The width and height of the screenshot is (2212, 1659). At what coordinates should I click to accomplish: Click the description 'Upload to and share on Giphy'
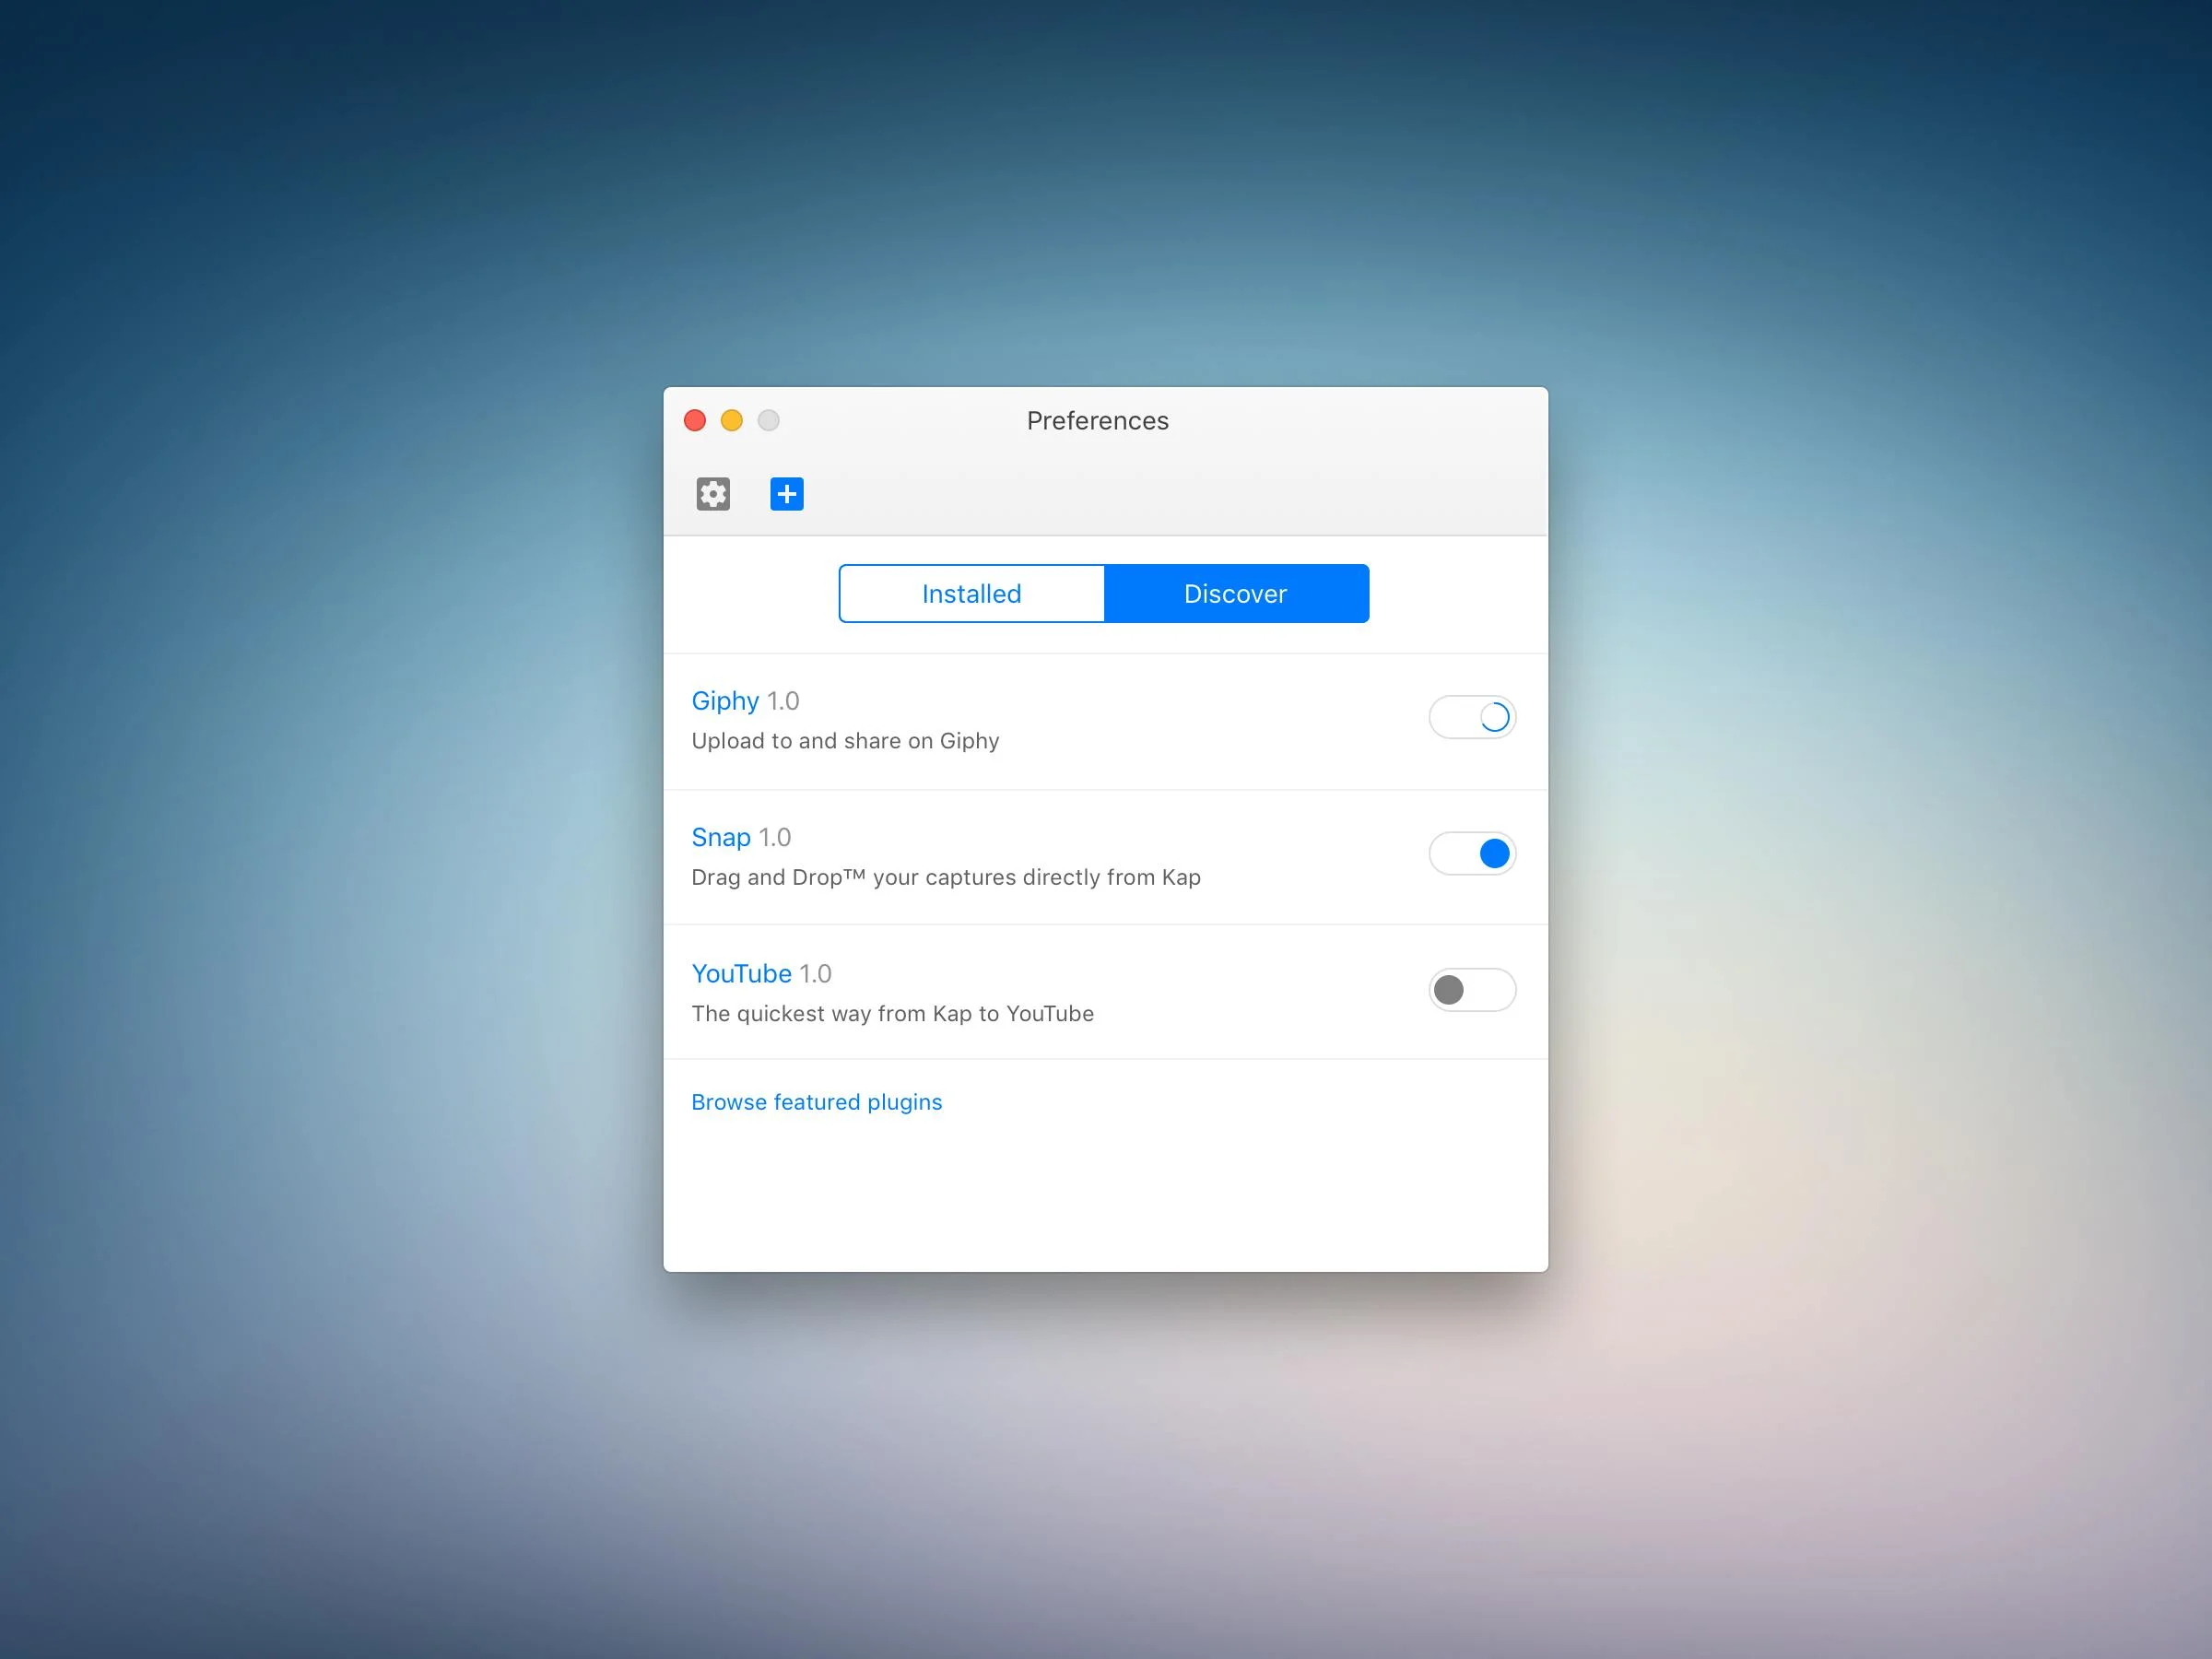(x=845, y=741)
